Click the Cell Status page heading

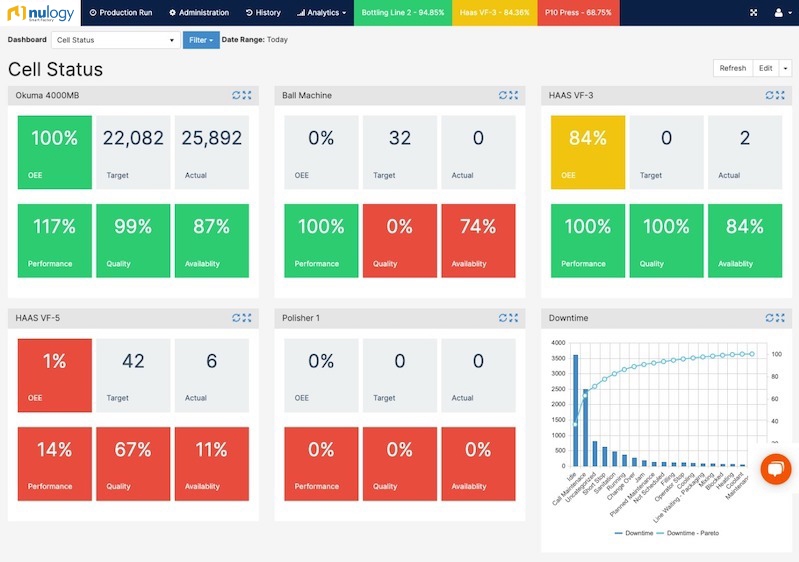[x=56, y=69]
